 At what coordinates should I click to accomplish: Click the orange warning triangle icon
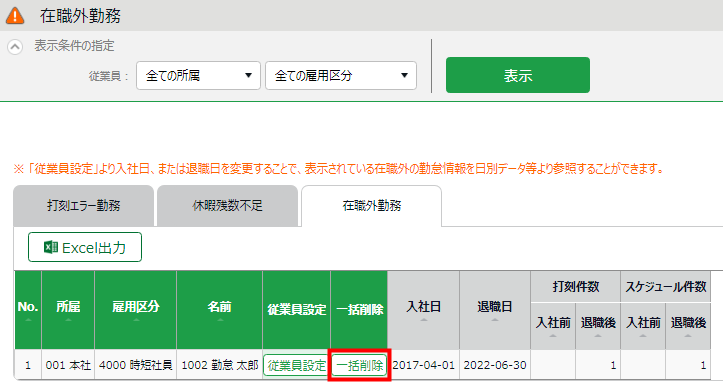click(15, 15)
